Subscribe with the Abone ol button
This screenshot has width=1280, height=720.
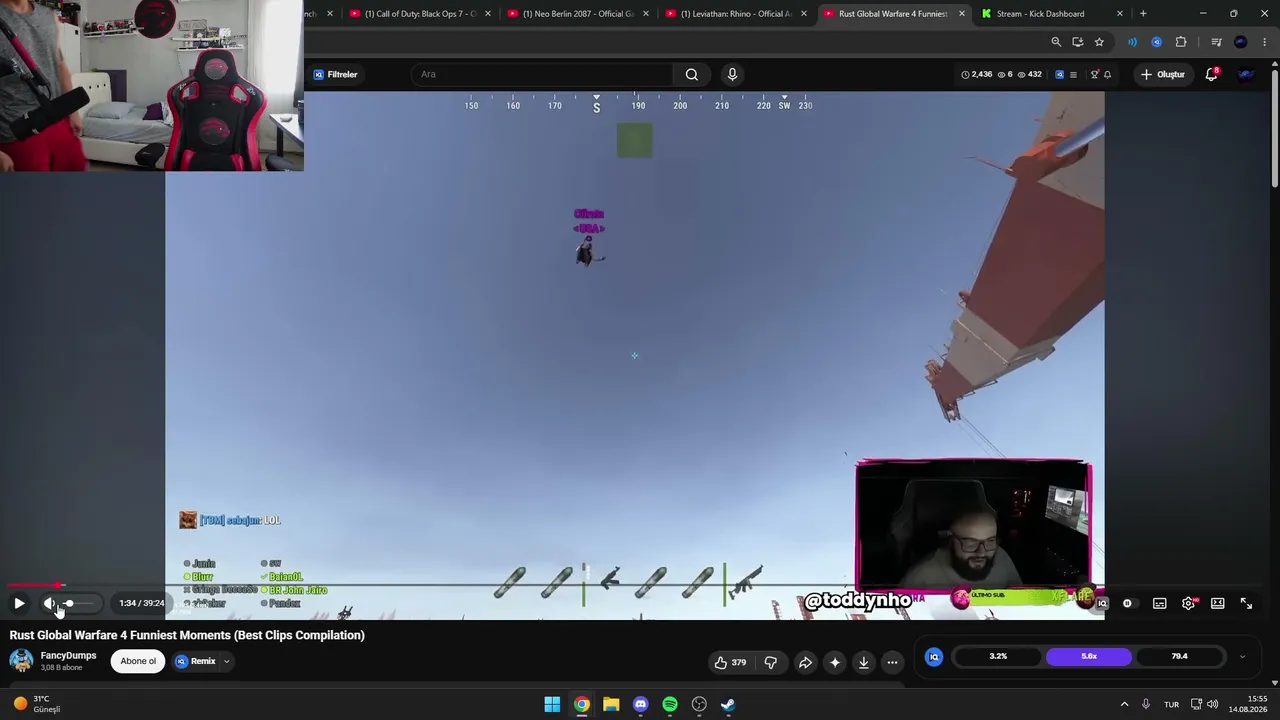(x=138, y=661)
